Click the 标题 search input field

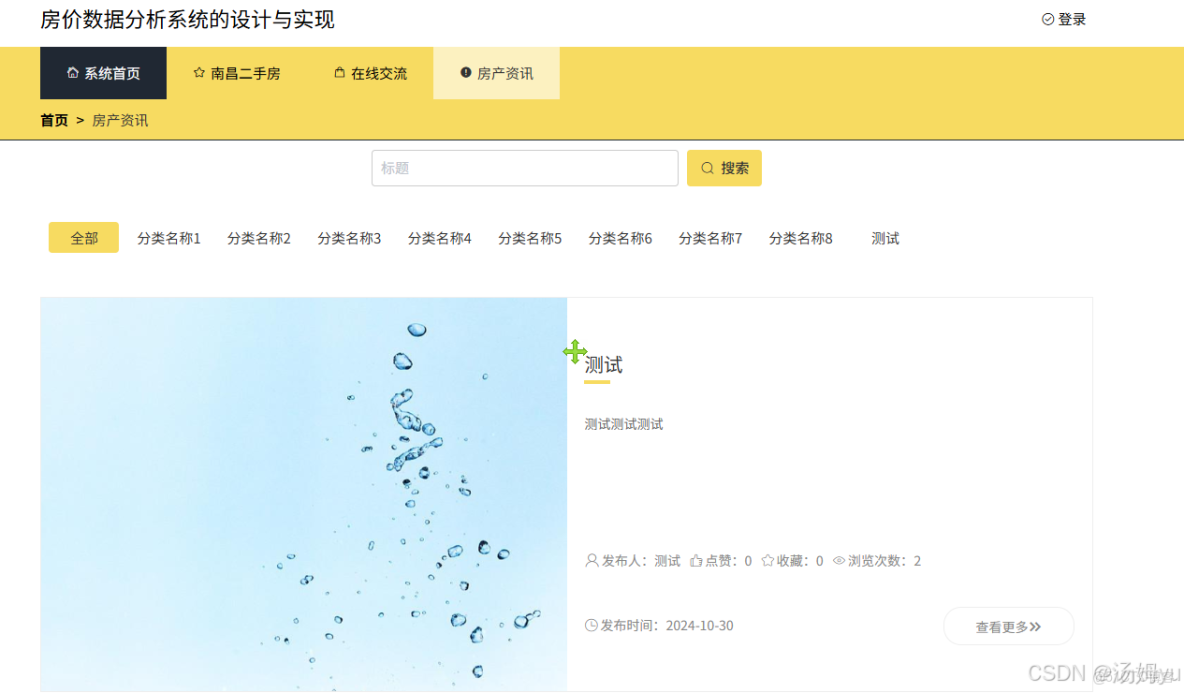click(525, 167)
